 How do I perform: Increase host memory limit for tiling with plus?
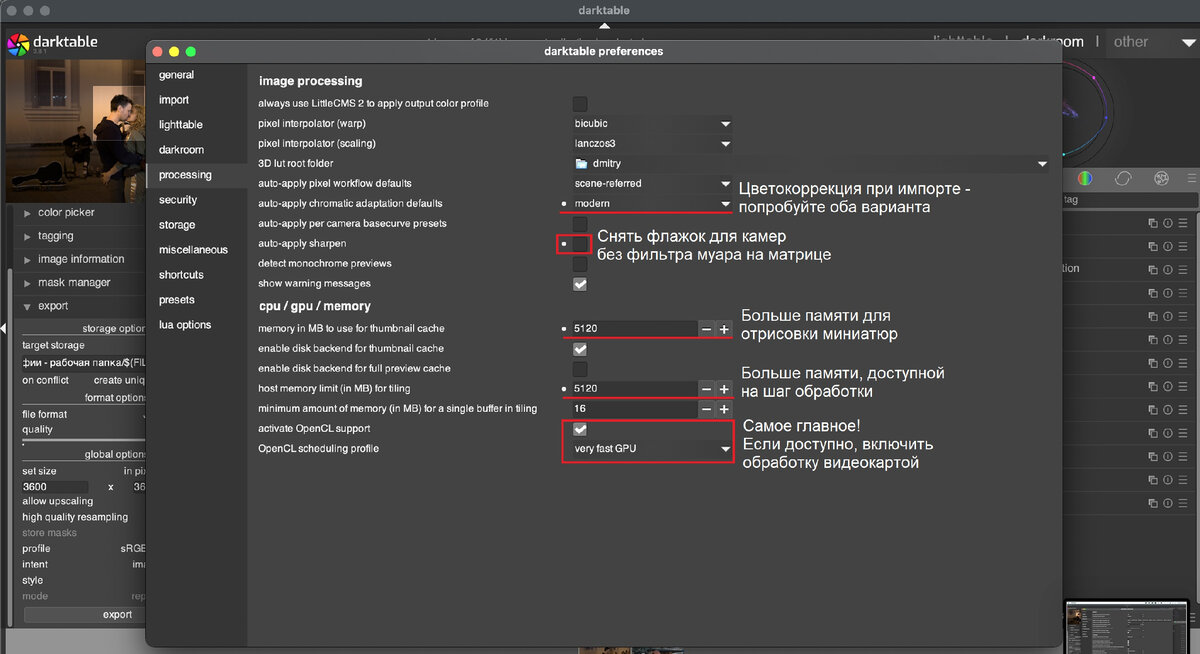pos(724,389)
